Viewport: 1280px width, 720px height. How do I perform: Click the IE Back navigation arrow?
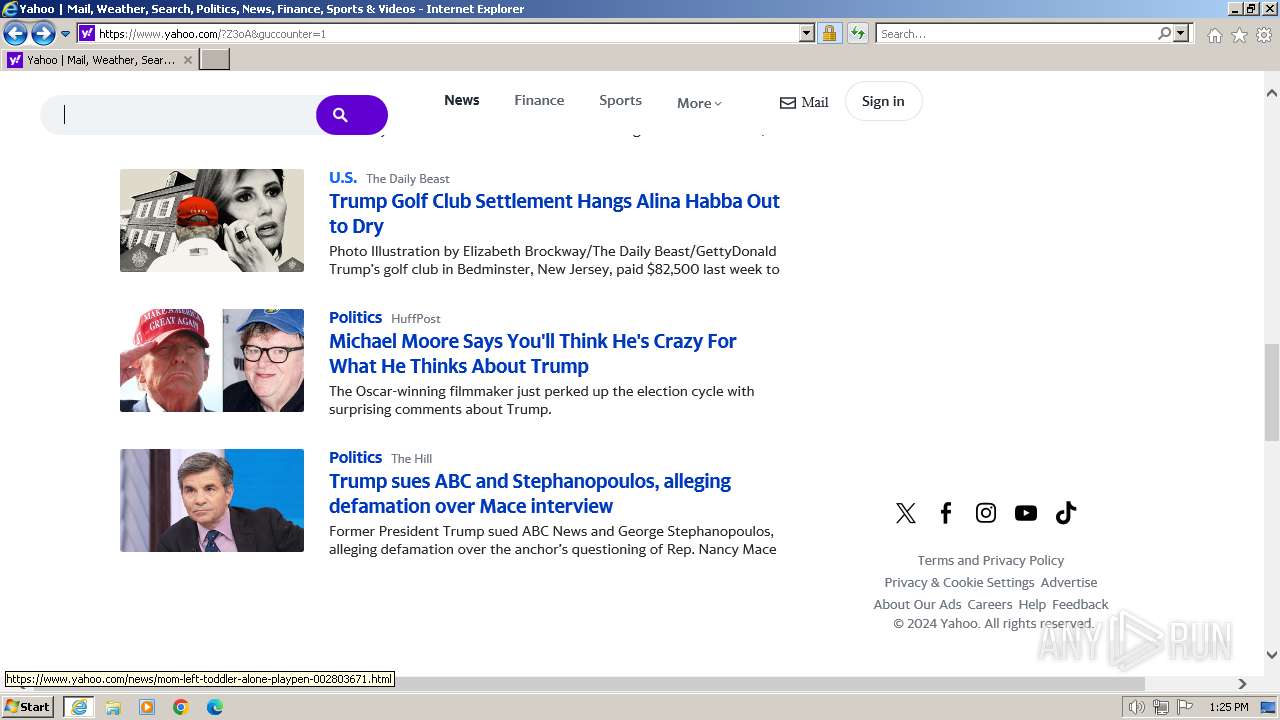(15, 34)
